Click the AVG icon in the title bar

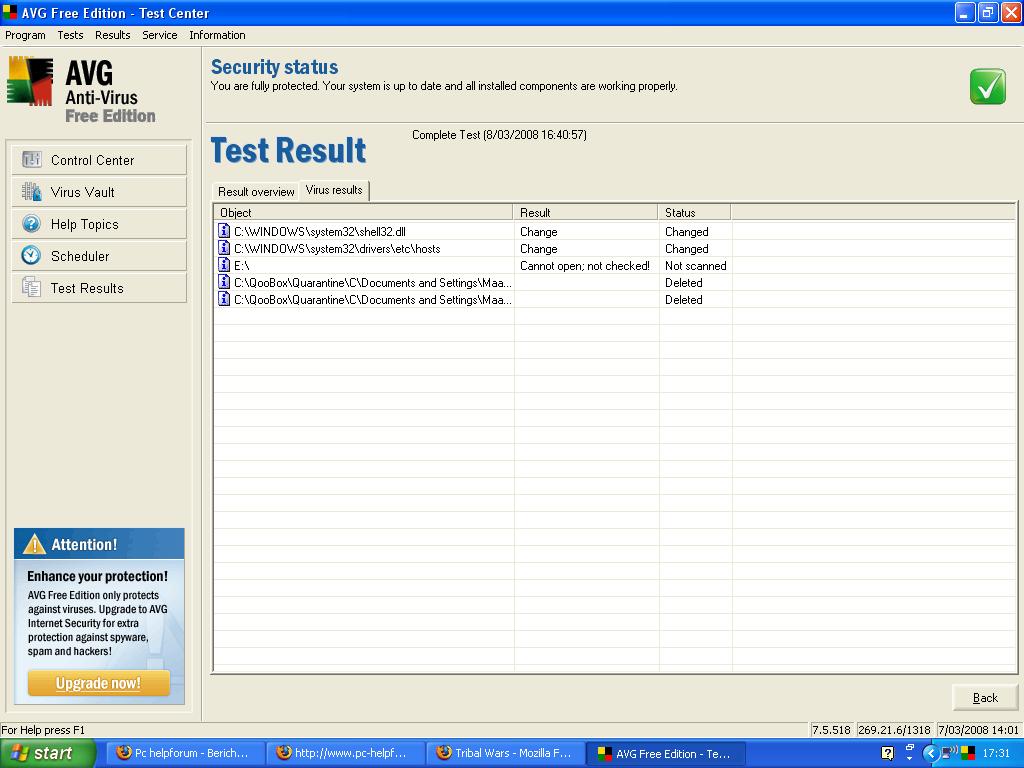(x=10, y=12)
